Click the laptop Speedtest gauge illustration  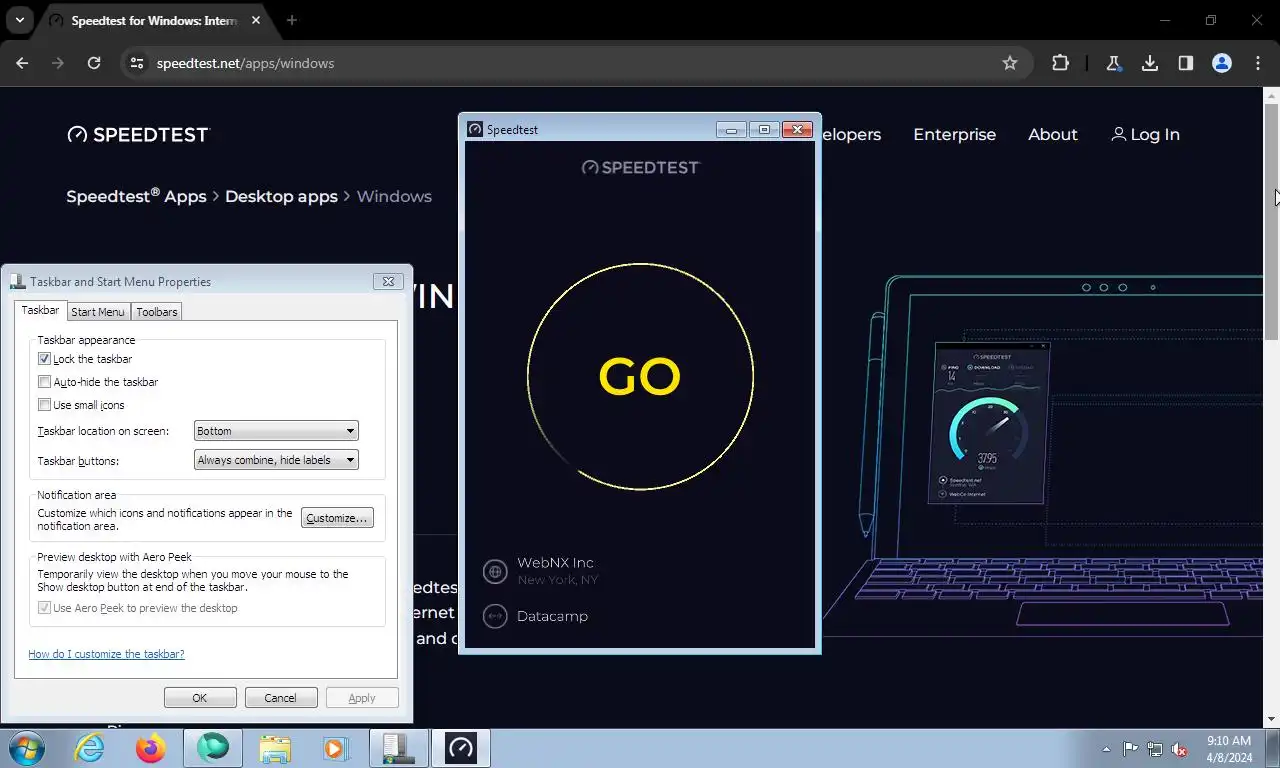[990, 422]
